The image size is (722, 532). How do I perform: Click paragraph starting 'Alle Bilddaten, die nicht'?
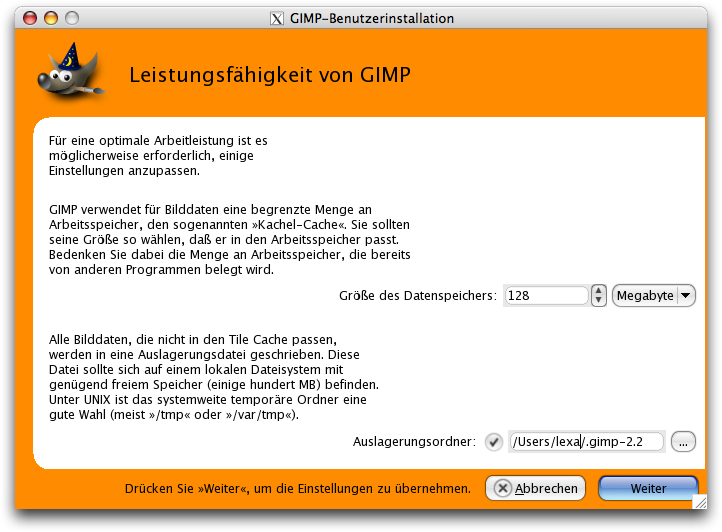[214, 377]
